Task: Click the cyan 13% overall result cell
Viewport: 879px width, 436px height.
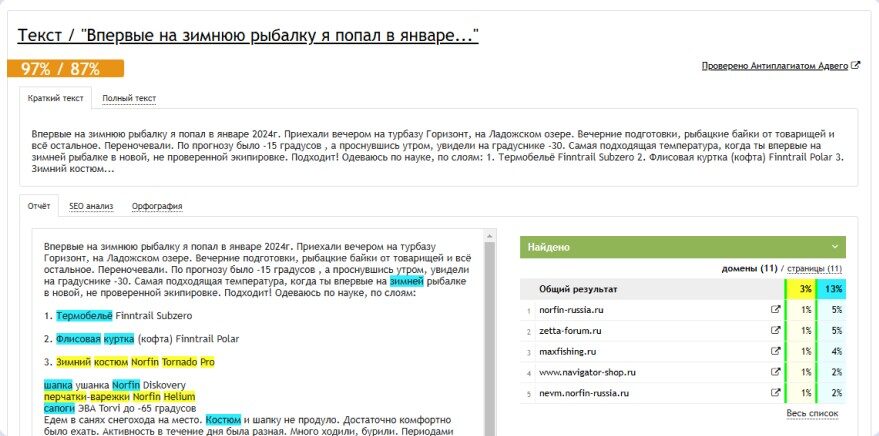Action: click(831, 289)
